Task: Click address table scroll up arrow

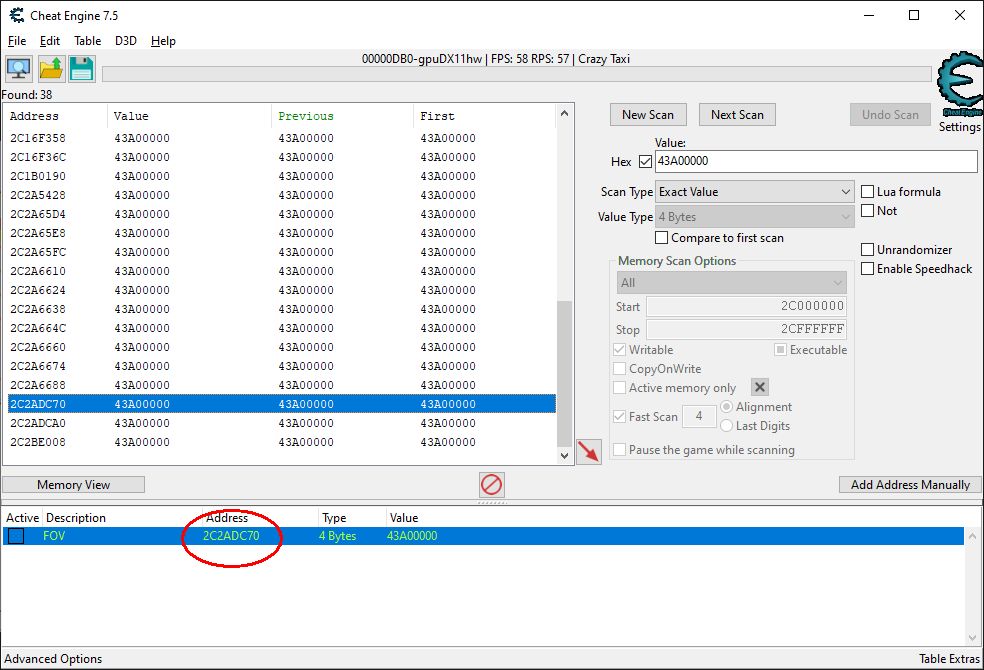Action: (x=972, y=536)
